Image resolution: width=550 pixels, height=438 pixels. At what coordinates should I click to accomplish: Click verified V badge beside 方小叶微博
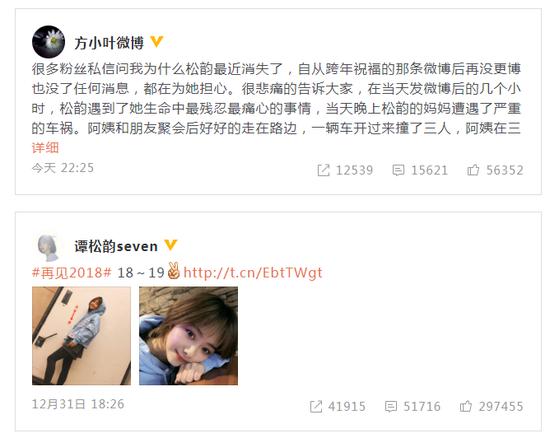click(157, 42)
